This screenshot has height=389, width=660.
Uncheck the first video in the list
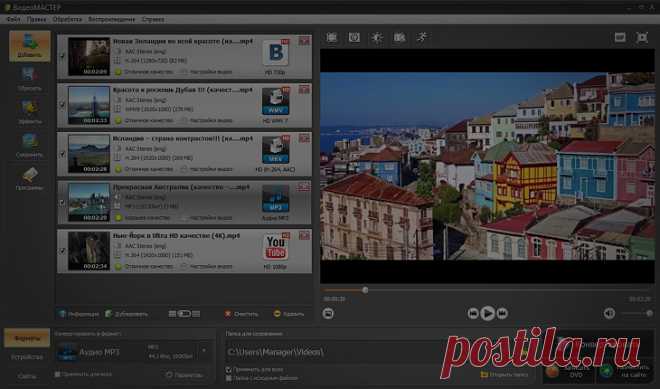tap(63, 56)
